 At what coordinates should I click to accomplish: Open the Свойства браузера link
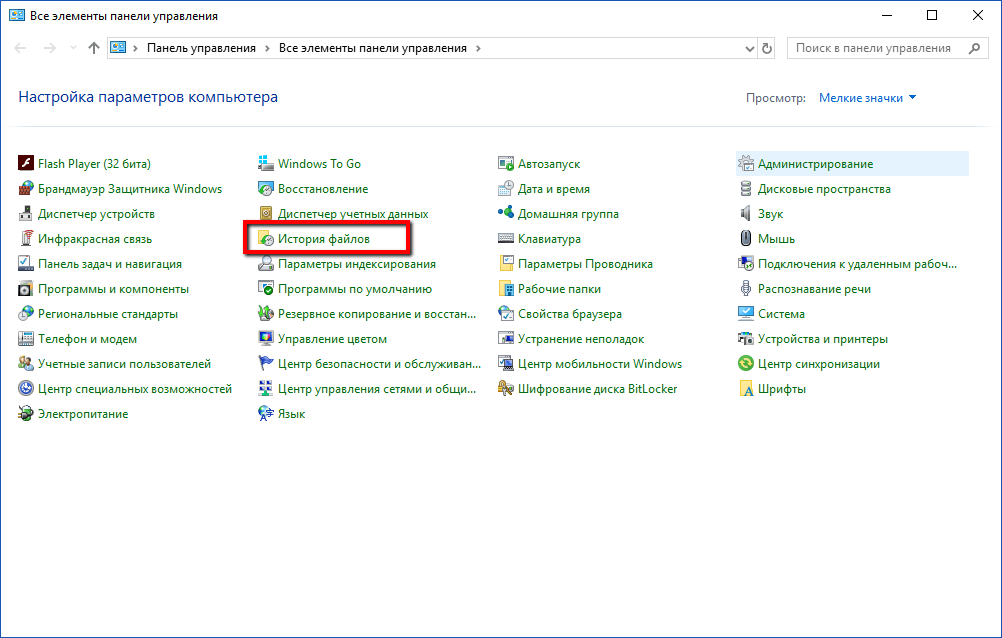click(570, 314)
